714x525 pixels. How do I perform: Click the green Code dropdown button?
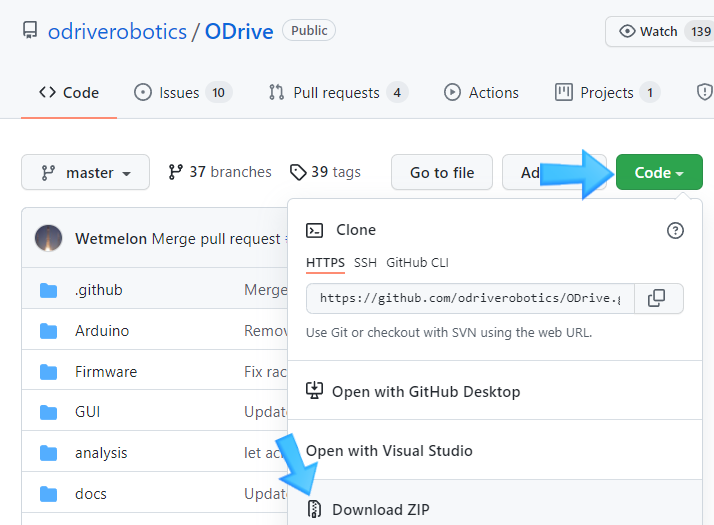(x=659, y=172)
